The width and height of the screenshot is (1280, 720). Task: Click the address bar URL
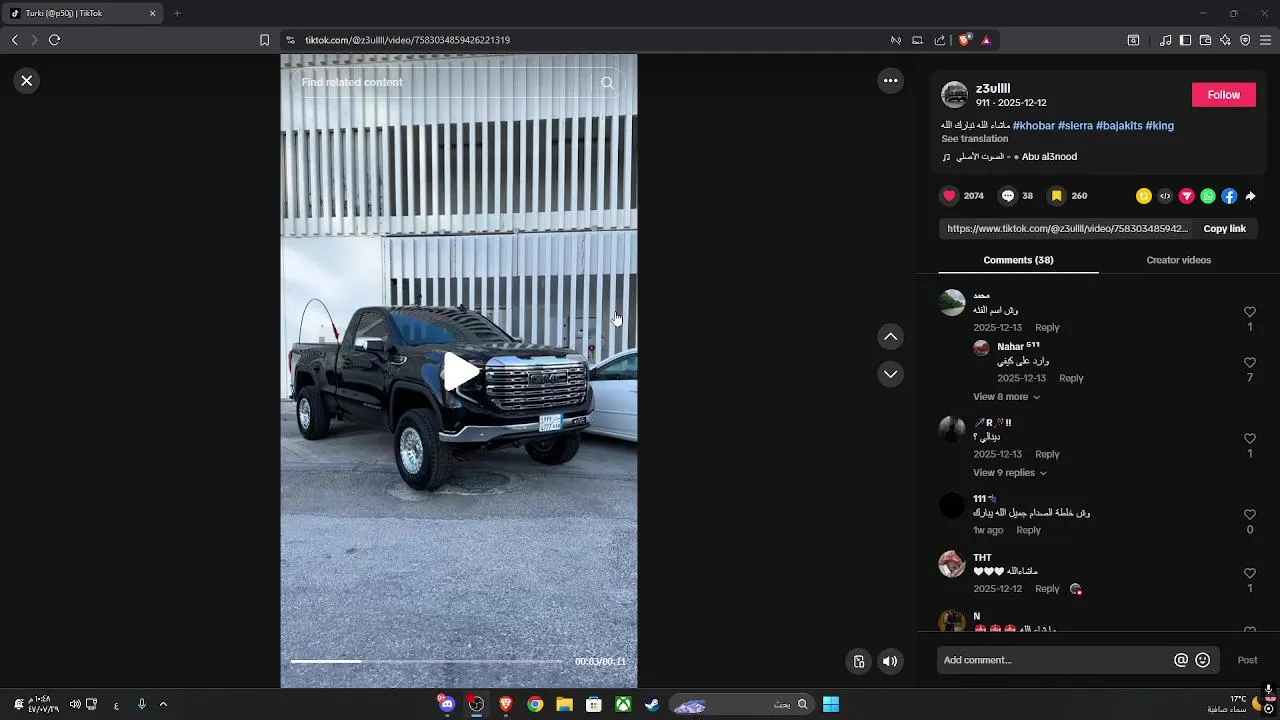(x=407, y=40)
